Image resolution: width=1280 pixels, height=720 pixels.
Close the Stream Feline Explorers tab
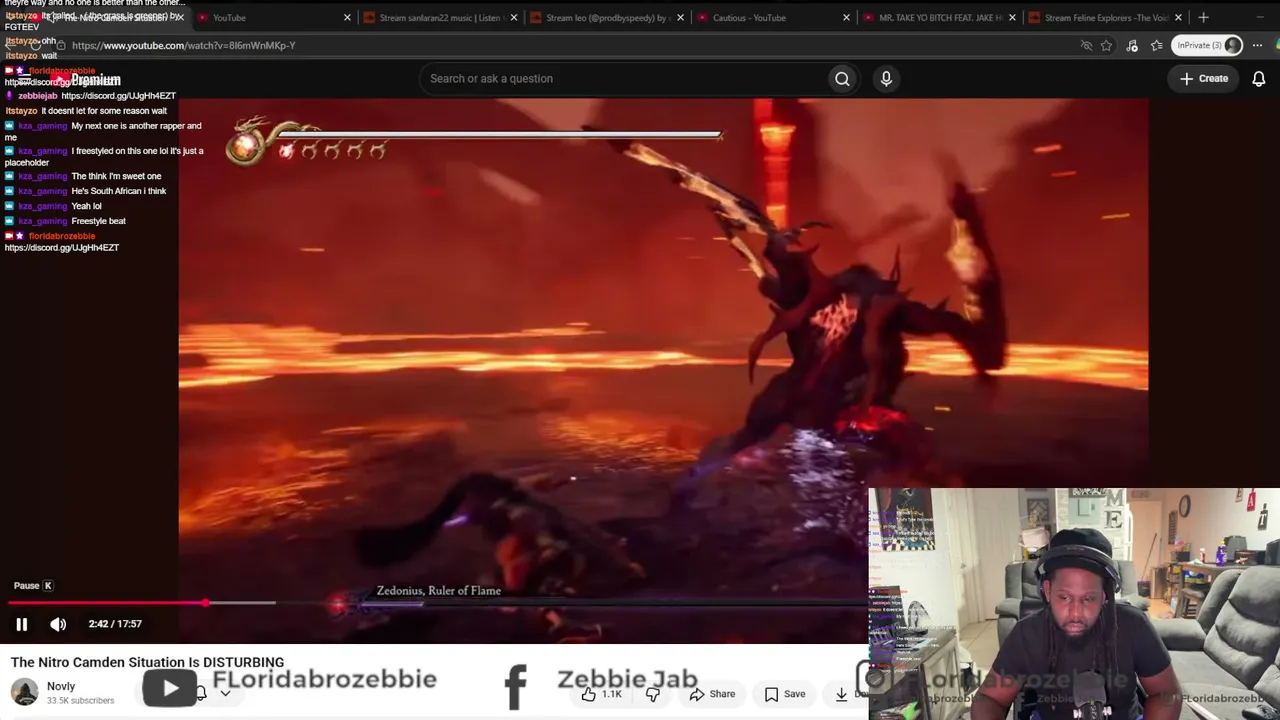point(1179,17)
